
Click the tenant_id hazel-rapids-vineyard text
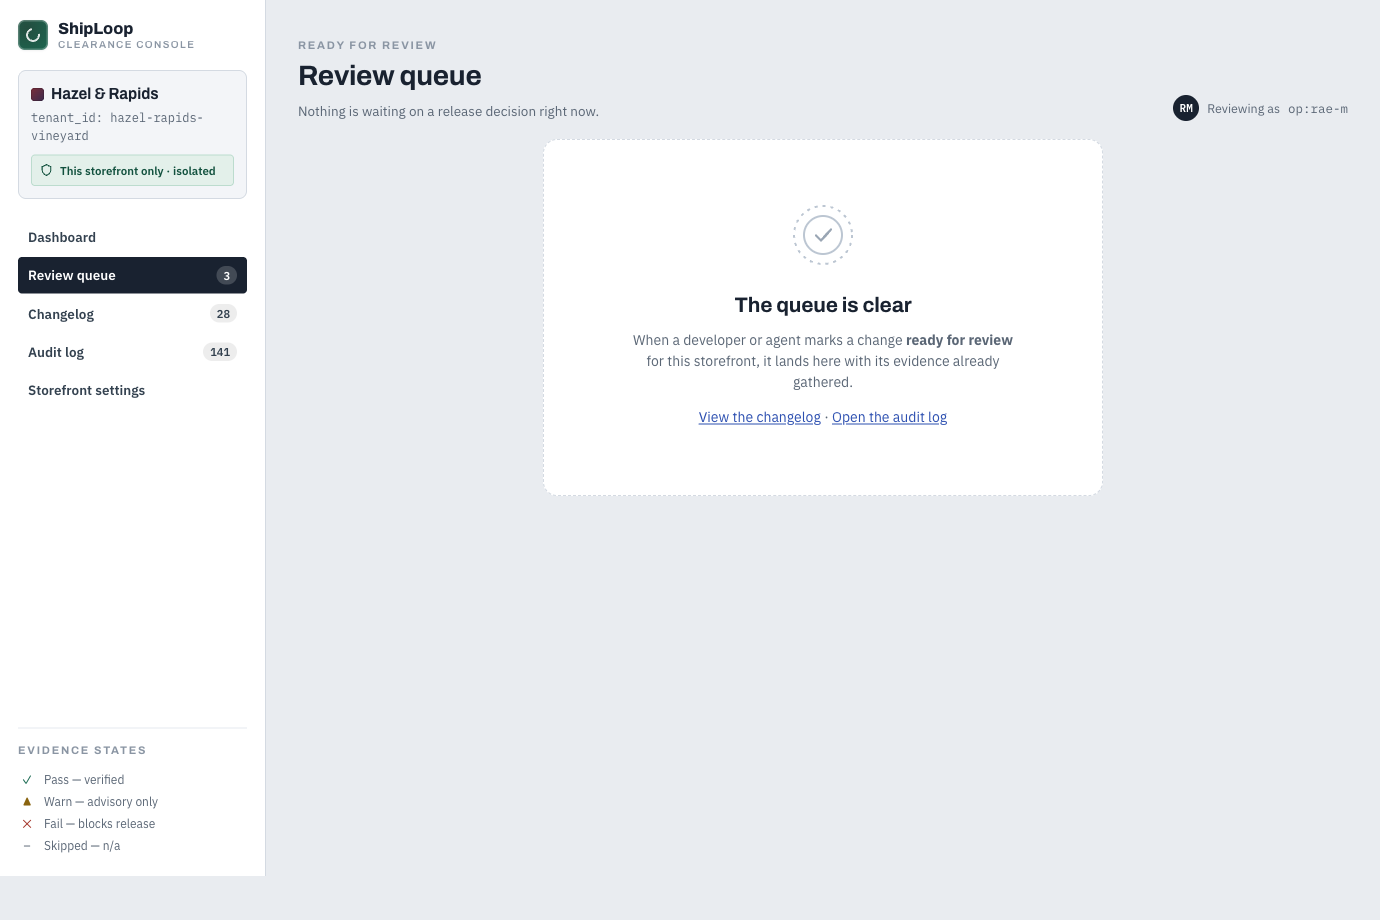click(x=117, y=127)
